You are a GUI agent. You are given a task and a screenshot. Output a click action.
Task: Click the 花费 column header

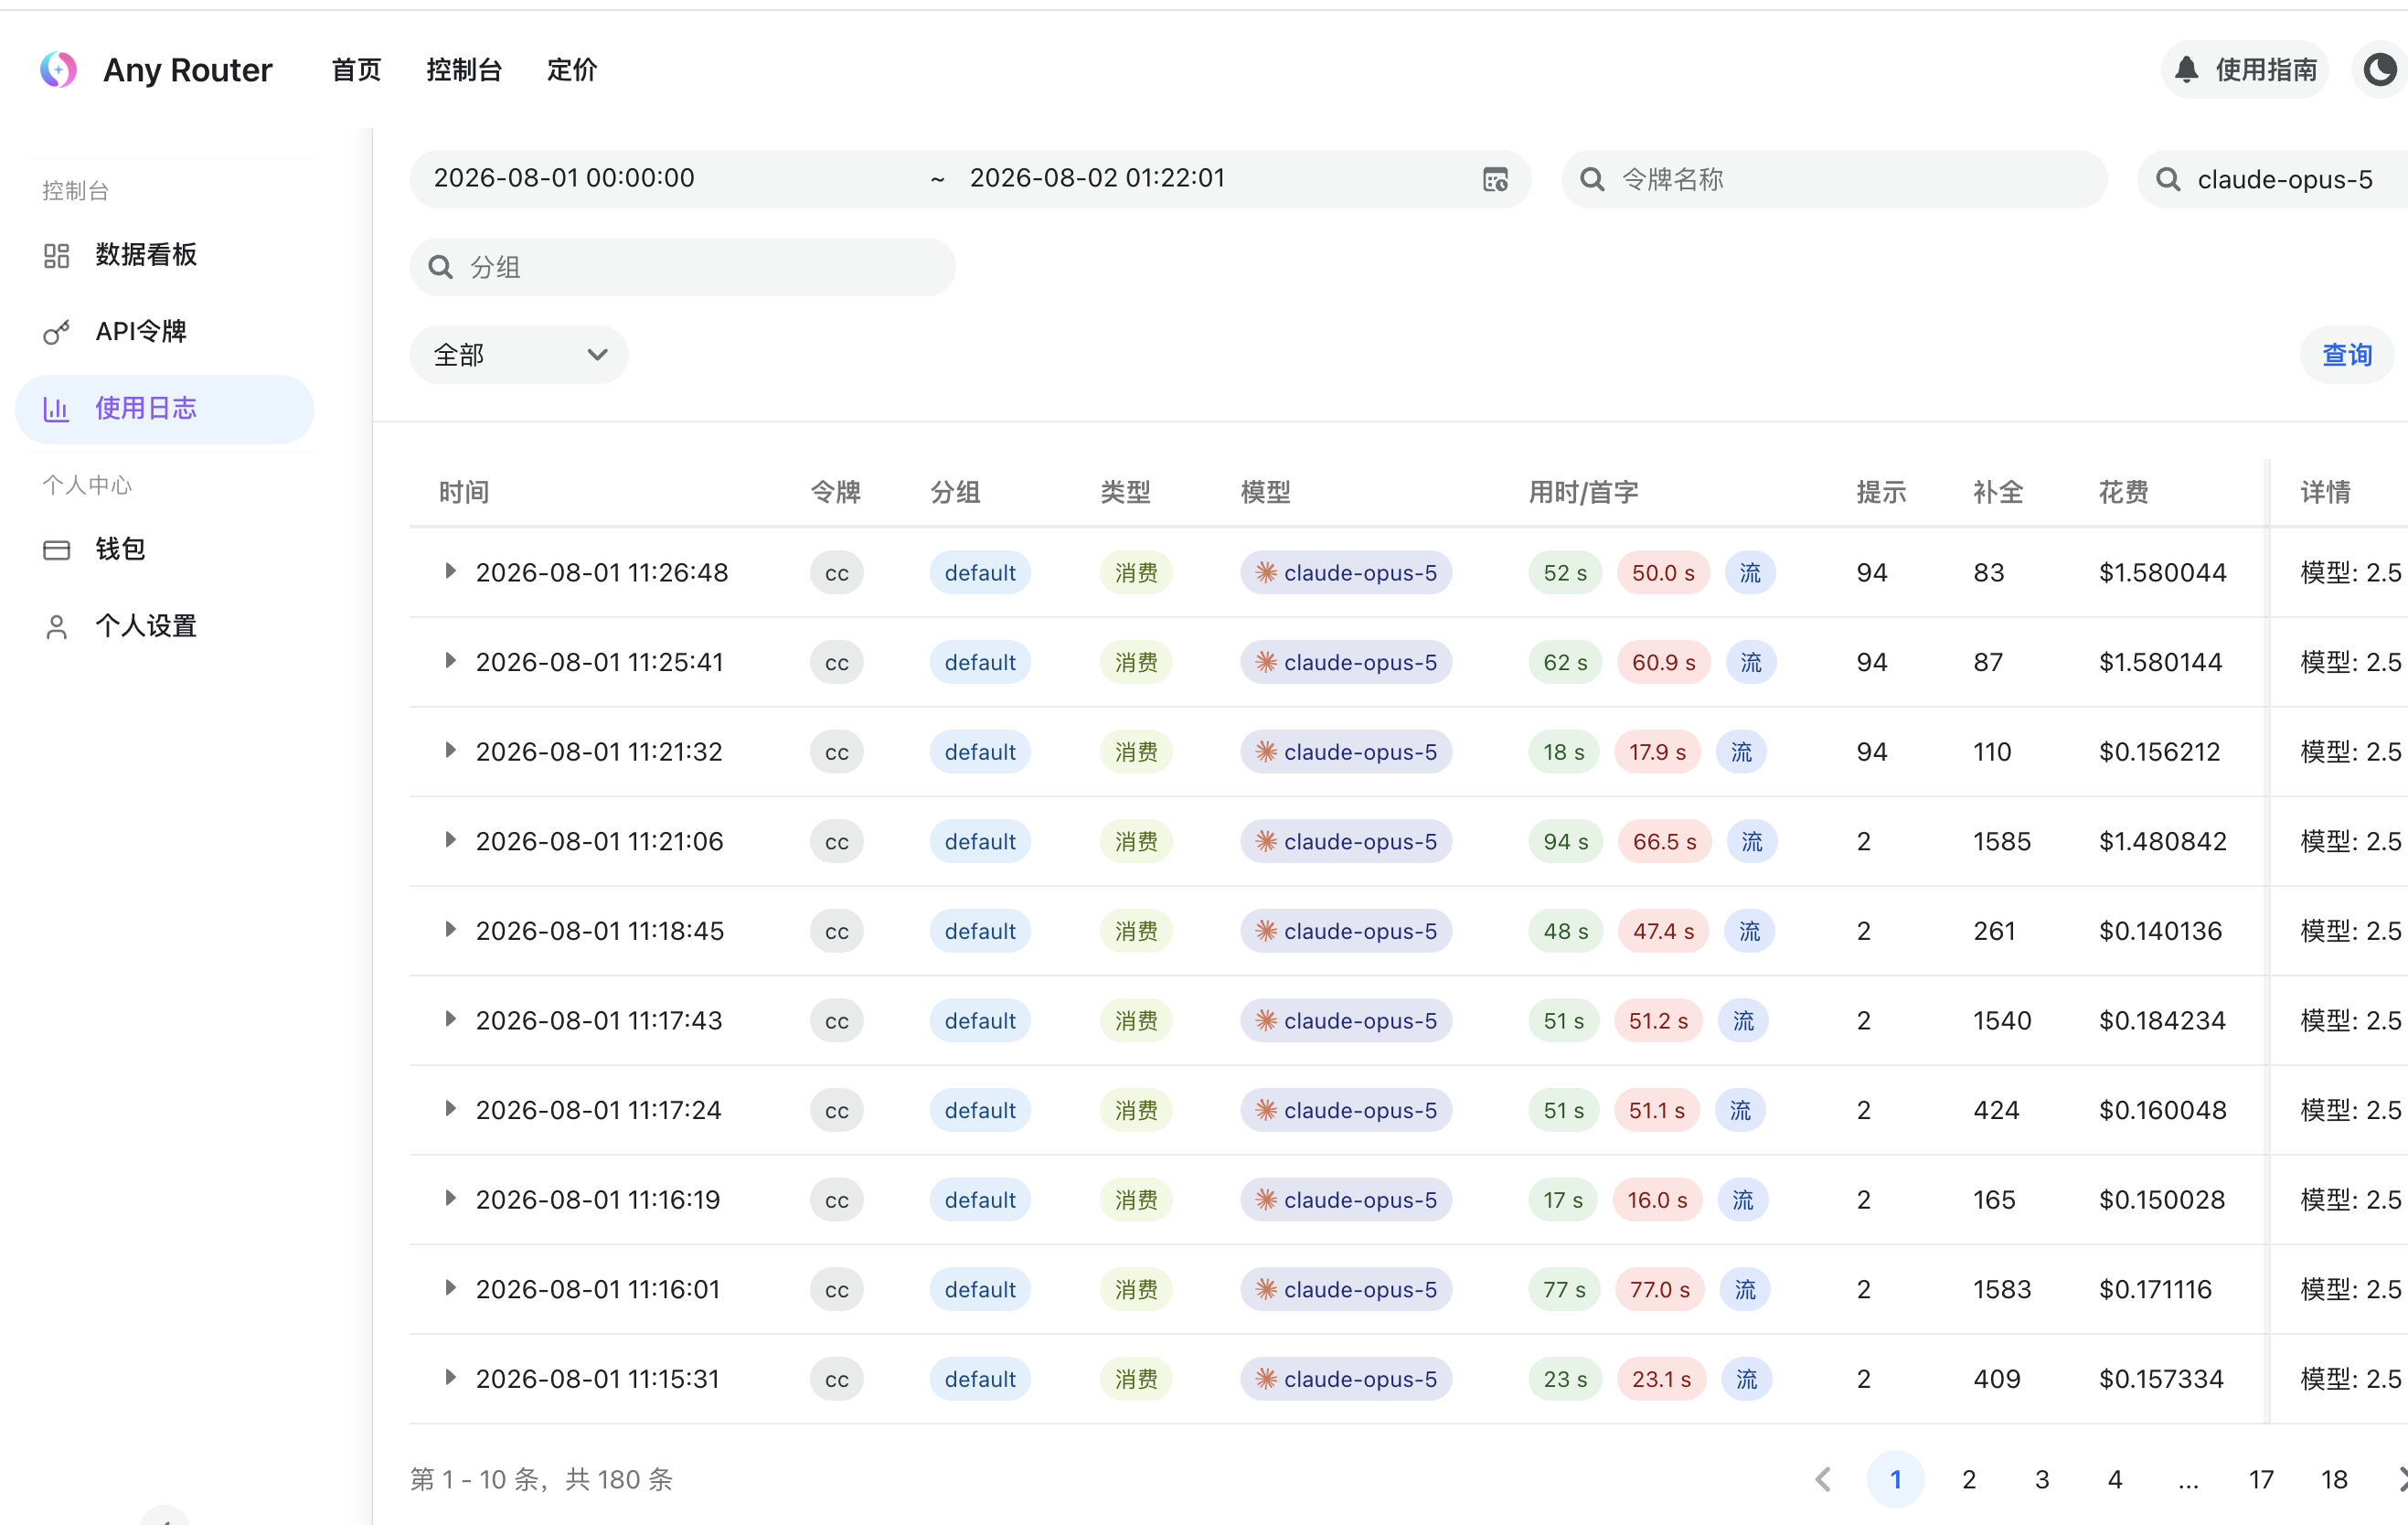(2123, 492)
